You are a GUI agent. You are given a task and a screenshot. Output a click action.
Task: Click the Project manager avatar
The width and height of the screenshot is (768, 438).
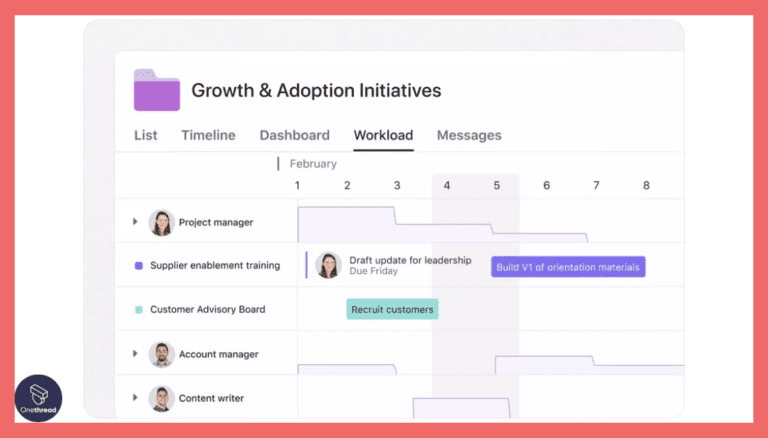[161, 222]
